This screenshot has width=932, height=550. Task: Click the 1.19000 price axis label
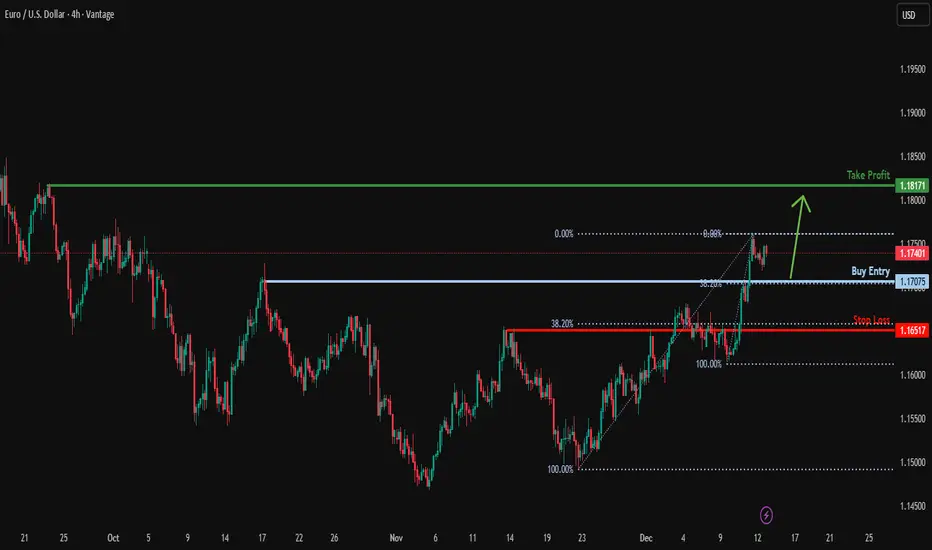coord(912,112)
